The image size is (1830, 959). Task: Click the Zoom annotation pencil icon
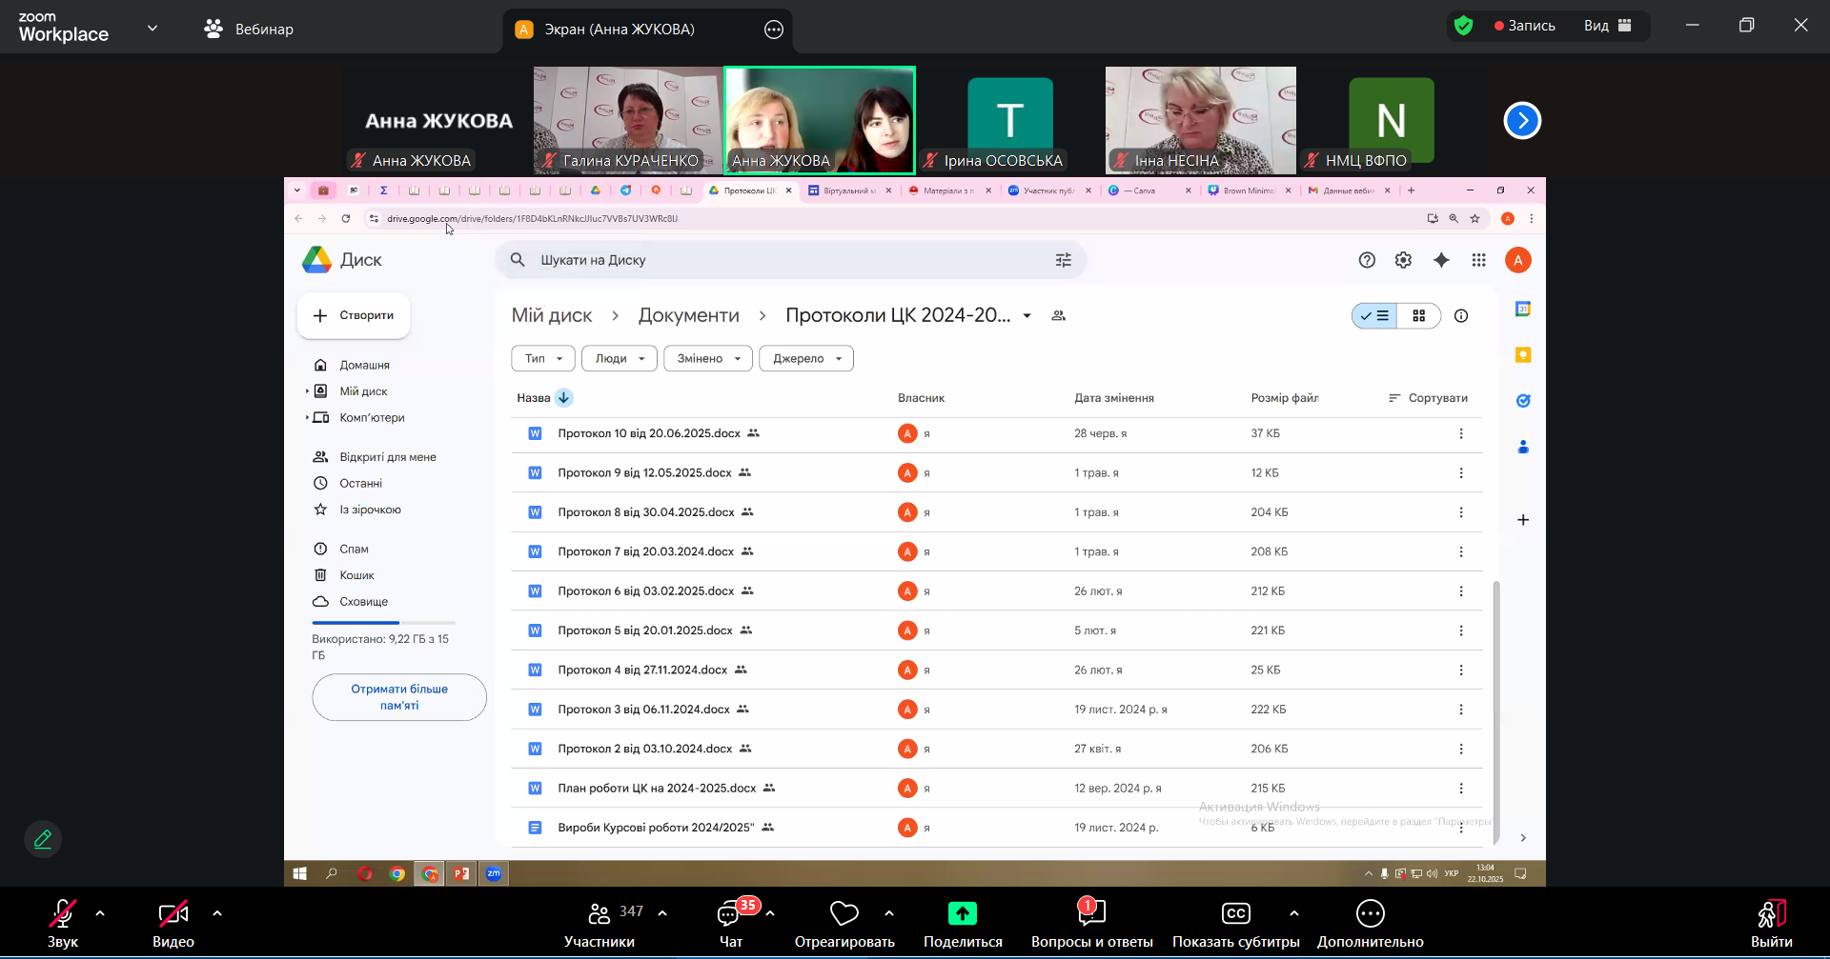(x=43, y=839)
